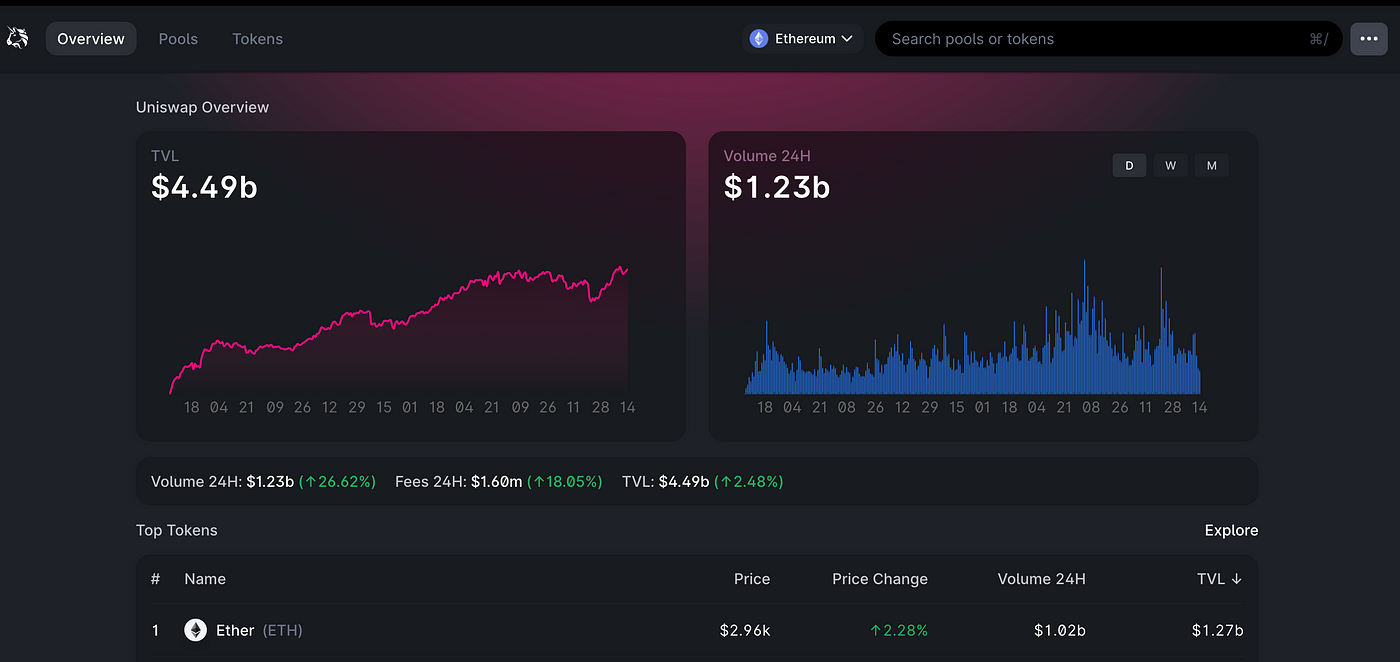The width and height of the screenshot is (1400, 662).
Task: Select the M monthly volume interval
Action: point(1212,166)
